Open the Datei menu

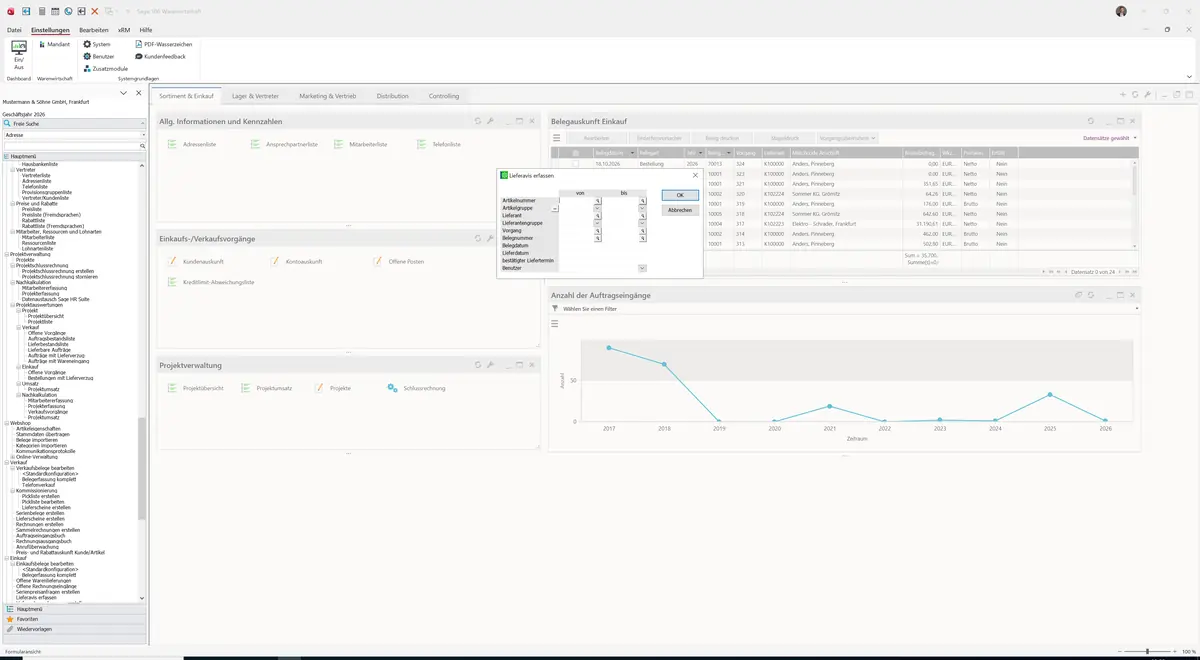14,30
